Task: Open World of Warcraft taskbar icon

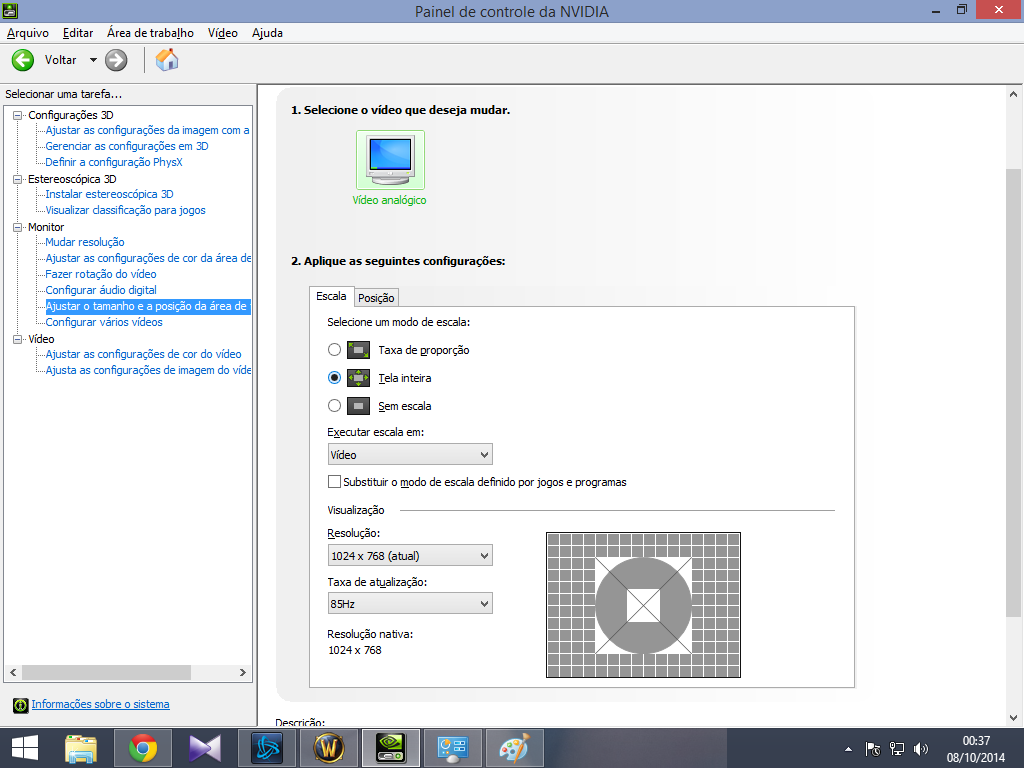Action: pos(328,748)
